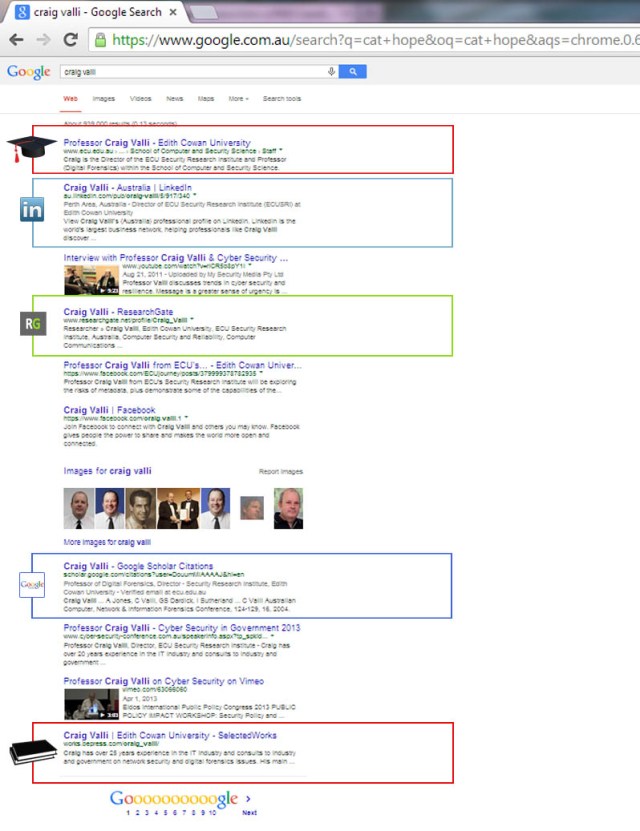Open Professor Craig Valli - Cyber Security in Government 2013
The width and height of the screenshot is (640, 831).
point(182,627)
